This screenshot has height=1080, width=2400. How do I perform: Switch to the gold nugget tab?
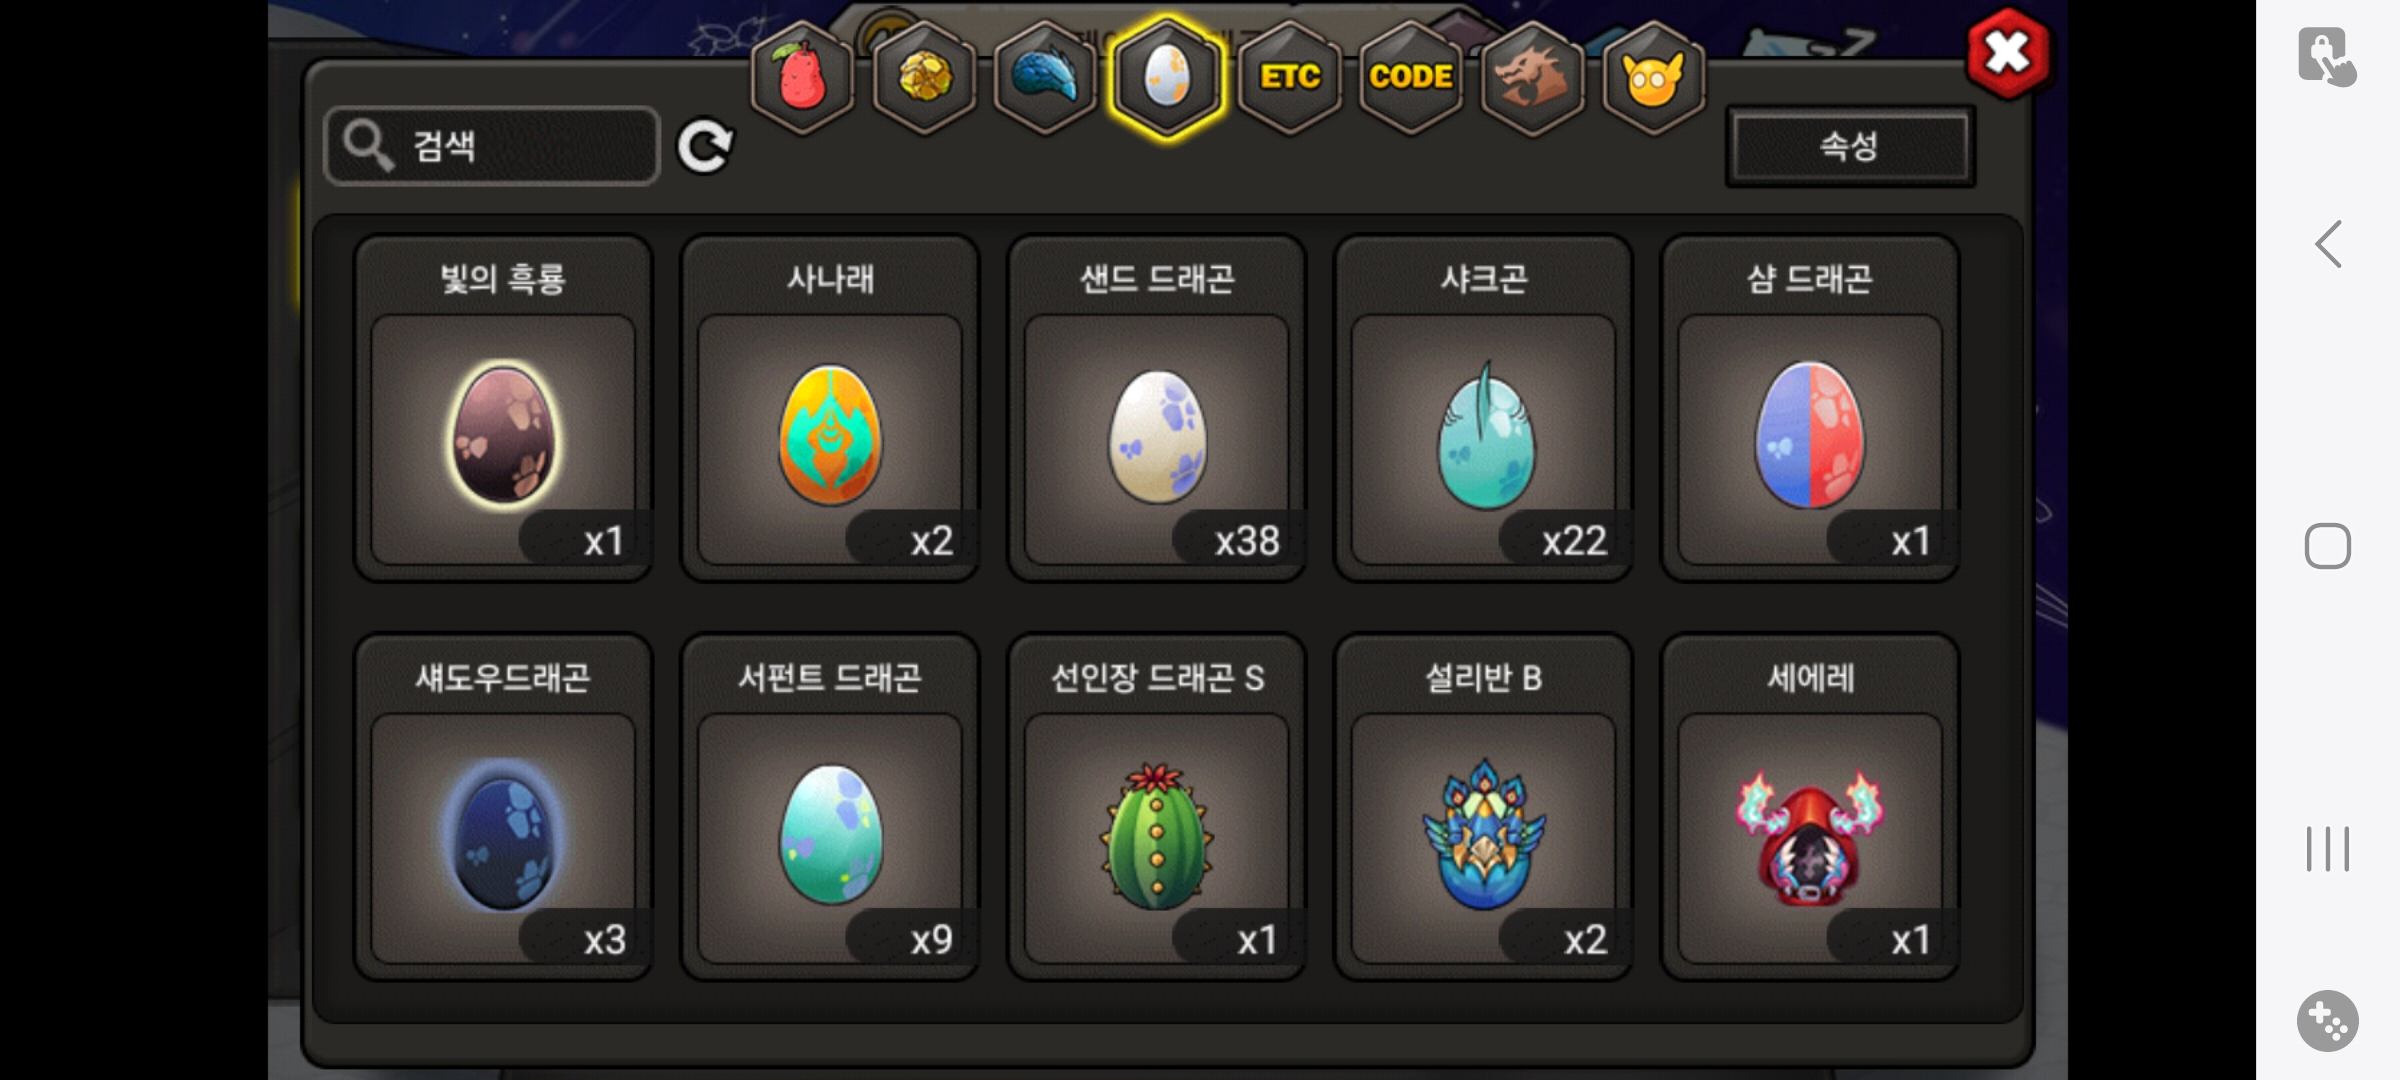tap(925, 78)
